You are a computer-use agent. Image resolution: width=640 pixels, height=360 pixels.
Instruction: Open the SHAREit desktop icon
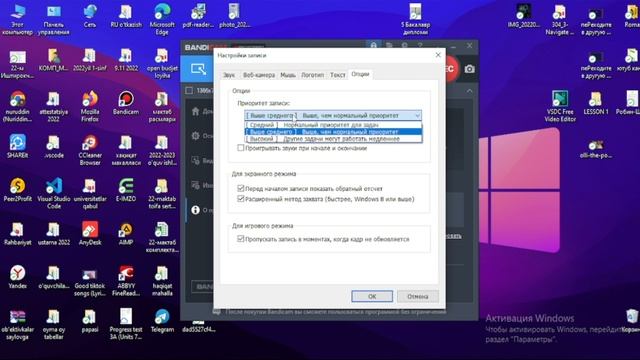click(x=18, y=147)
